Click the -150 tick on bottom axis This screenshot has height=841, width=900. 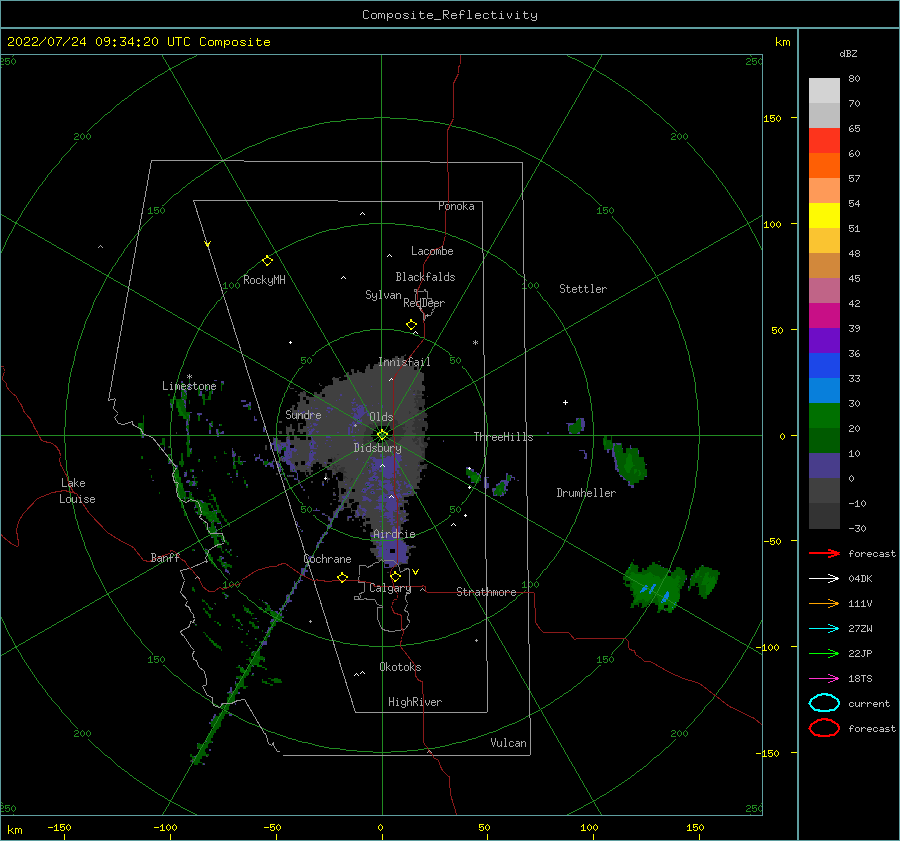(x=59, y=827)
